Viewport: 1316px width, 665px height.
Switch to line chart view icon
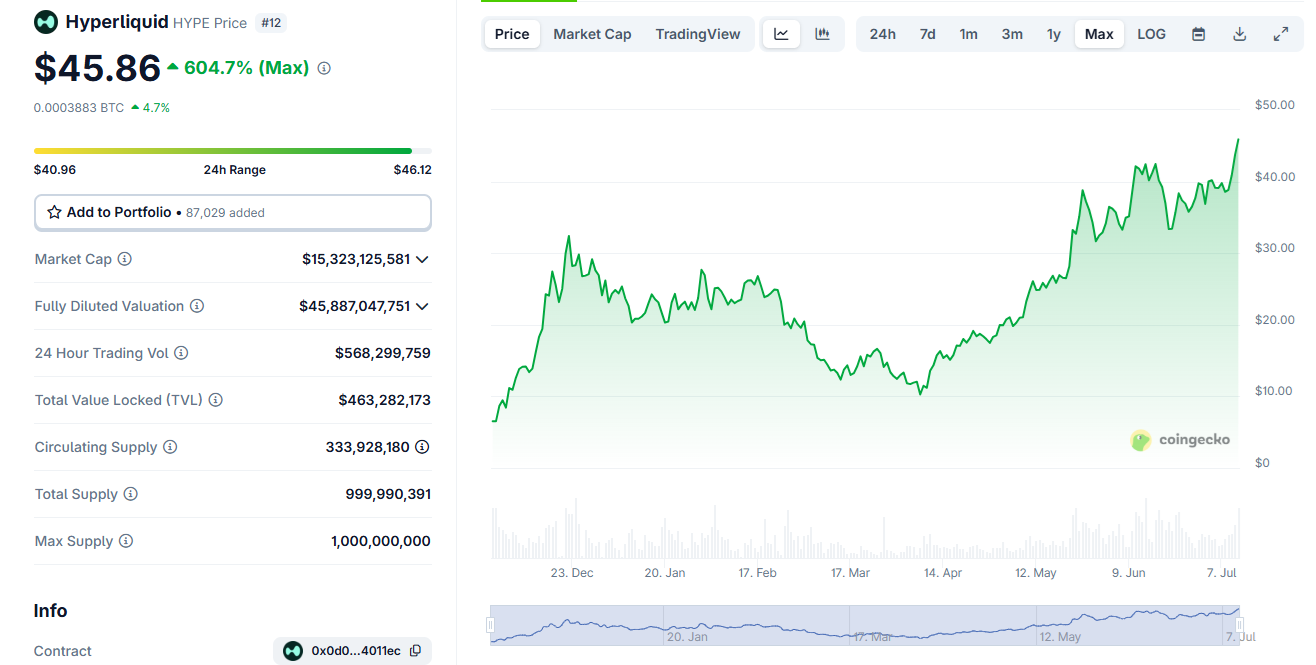(x=781, y=34)
